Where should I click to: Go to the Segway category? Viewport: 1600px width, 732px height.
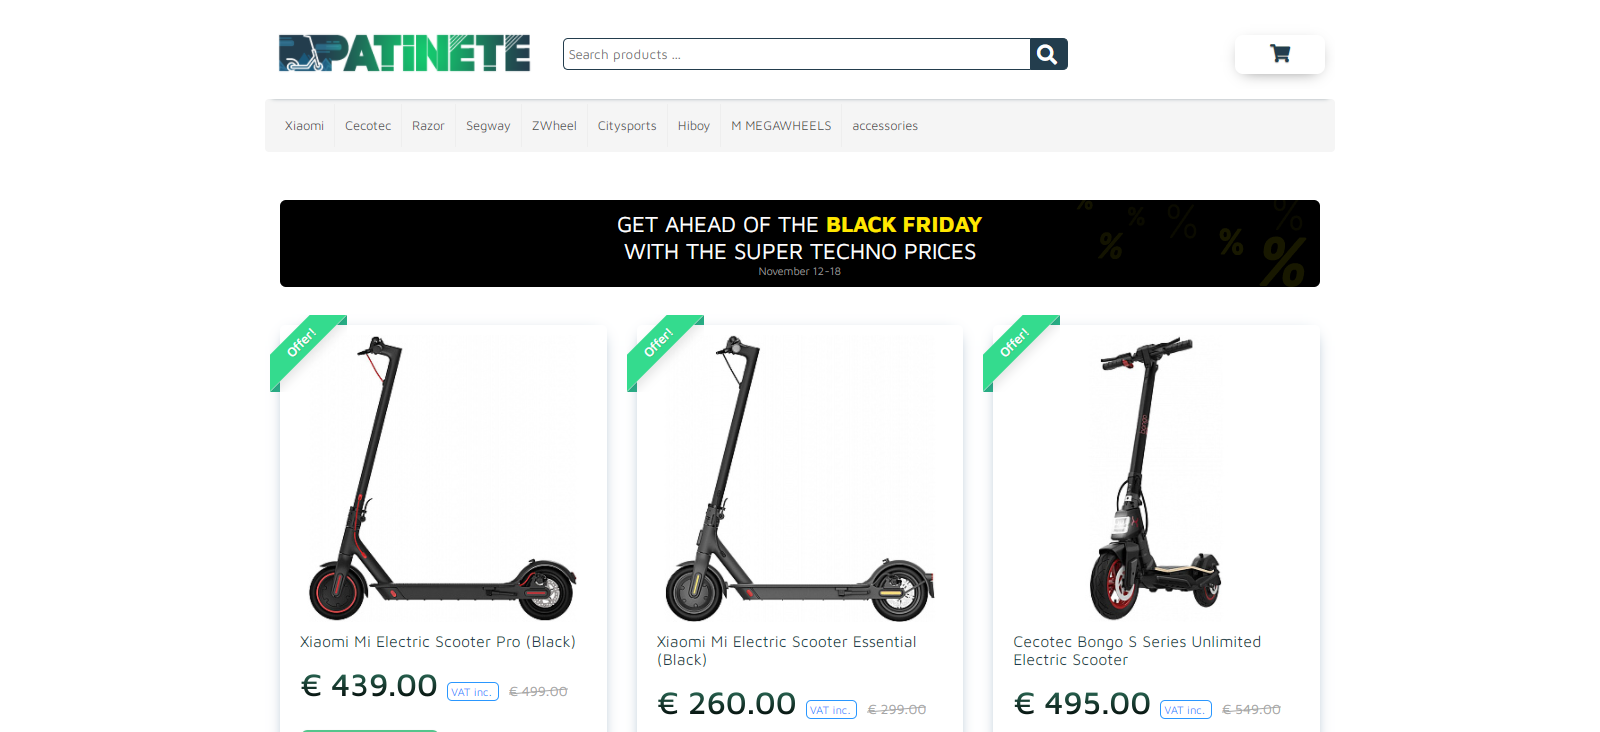click(488, 126)
